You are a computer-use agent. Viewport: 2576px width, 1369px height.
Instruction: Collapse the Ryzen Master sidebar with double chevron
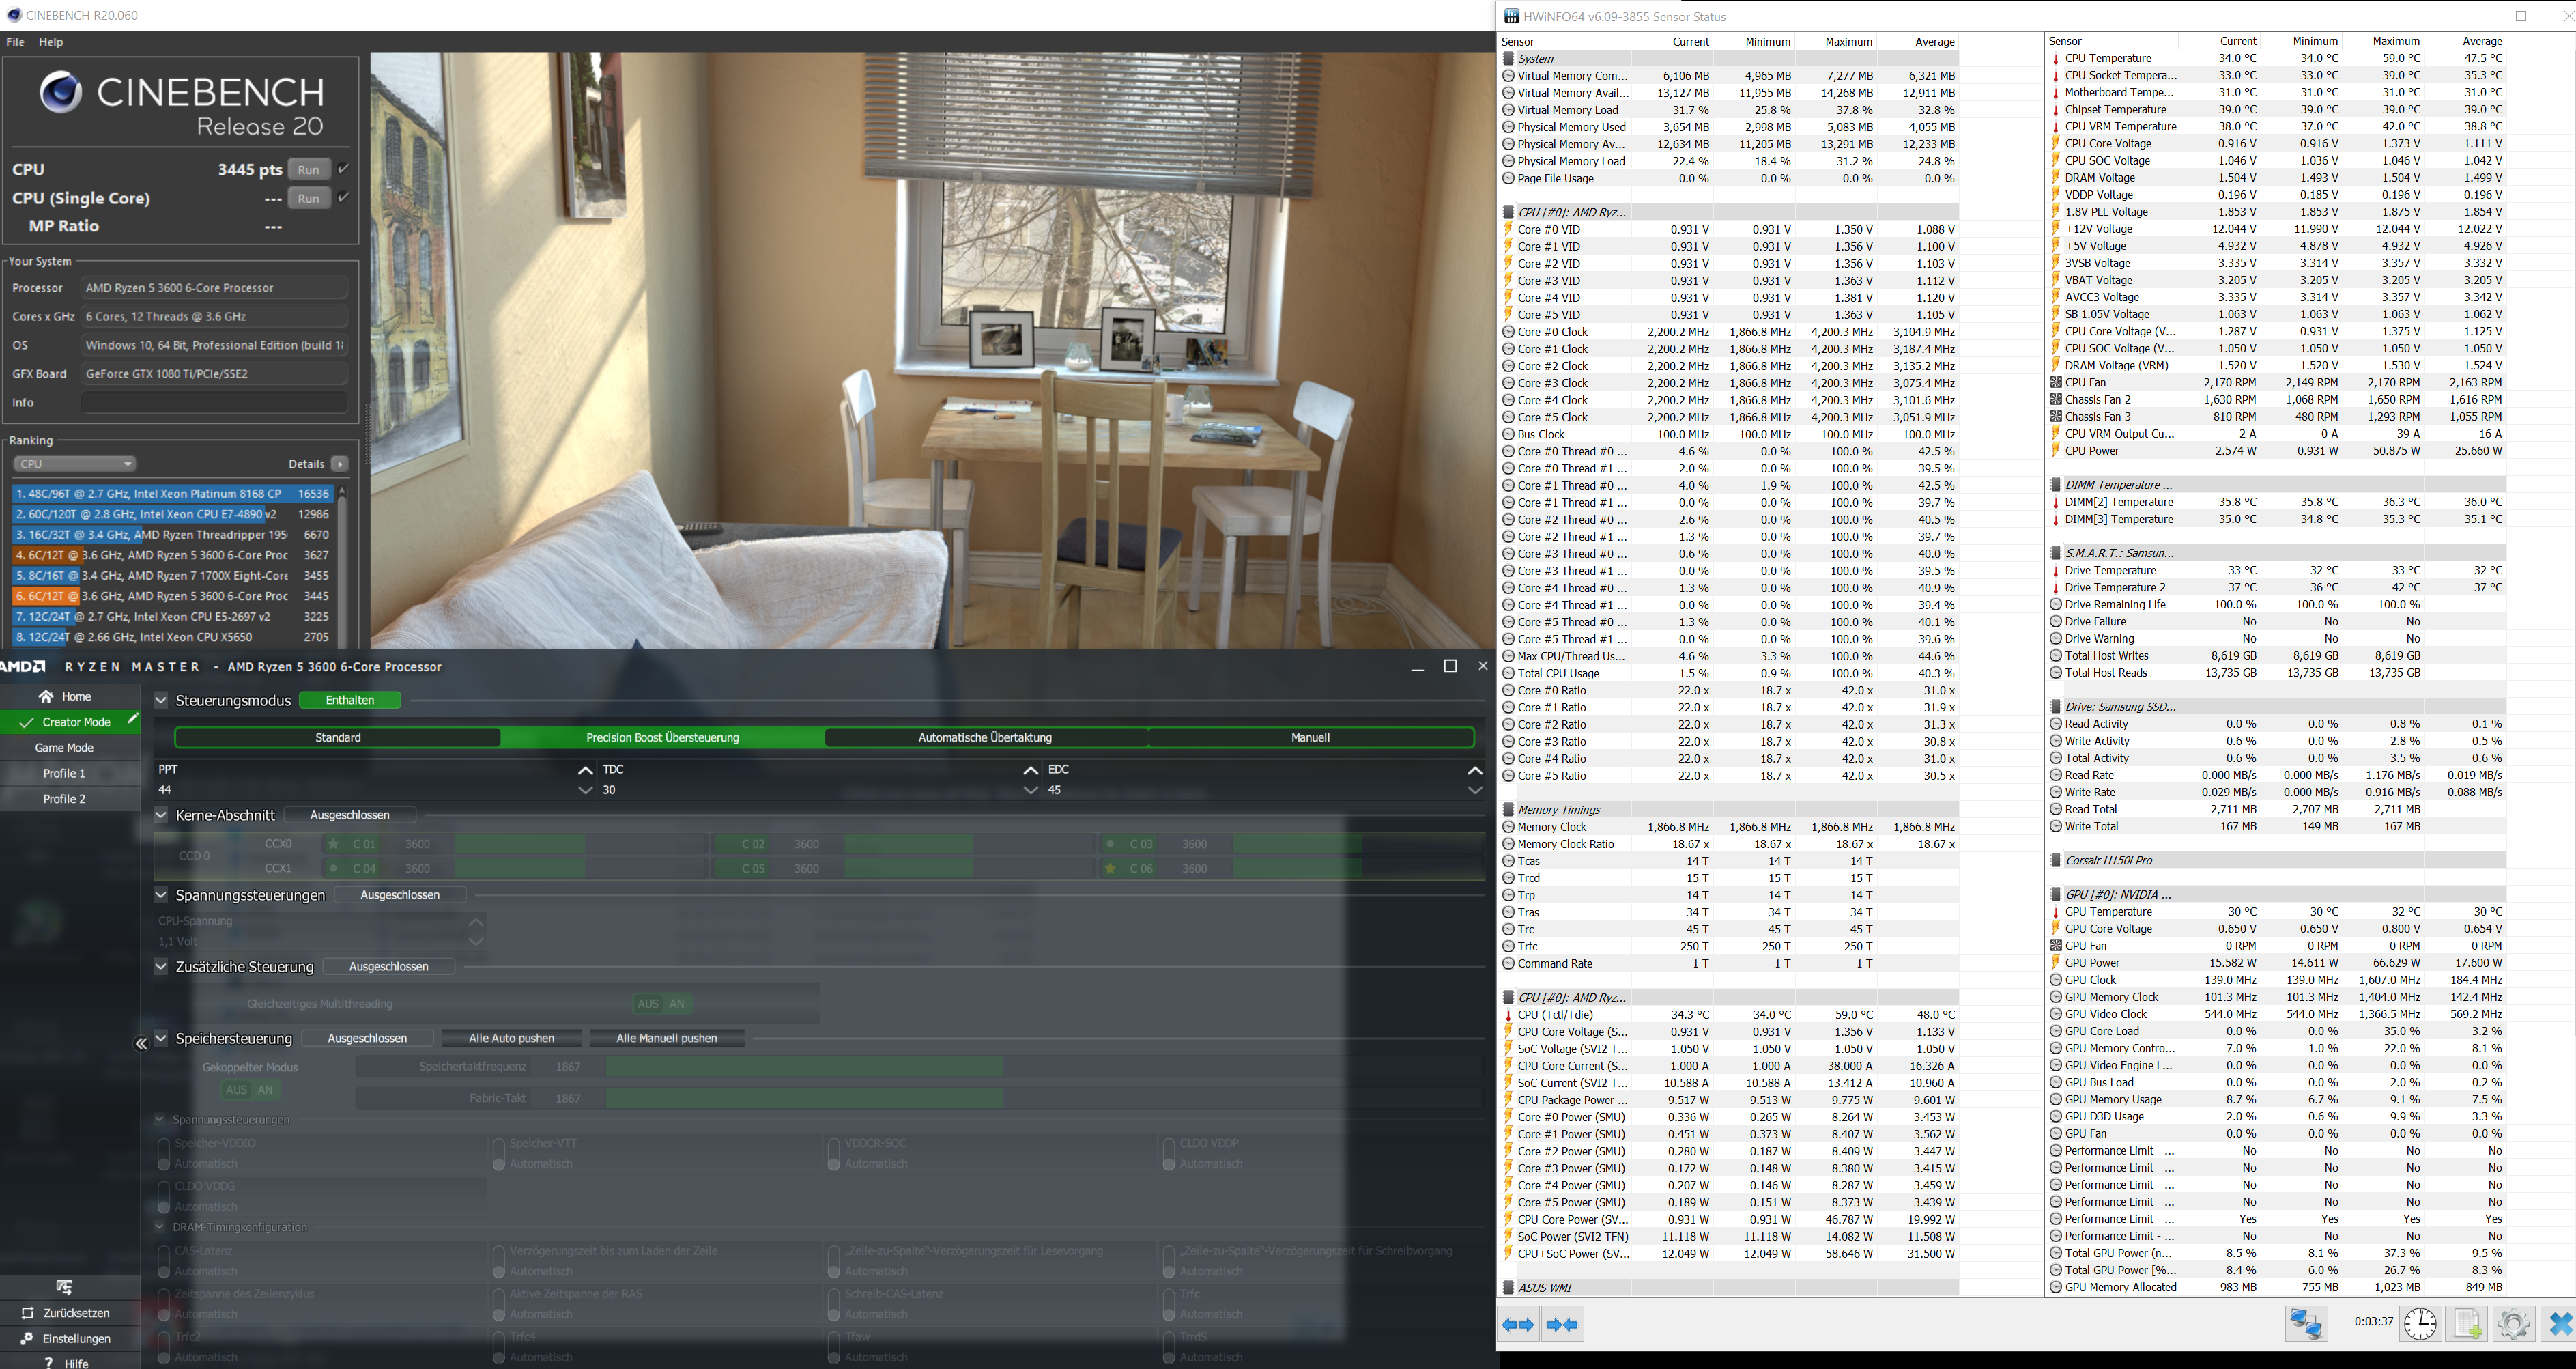[x=141, y=1043]
